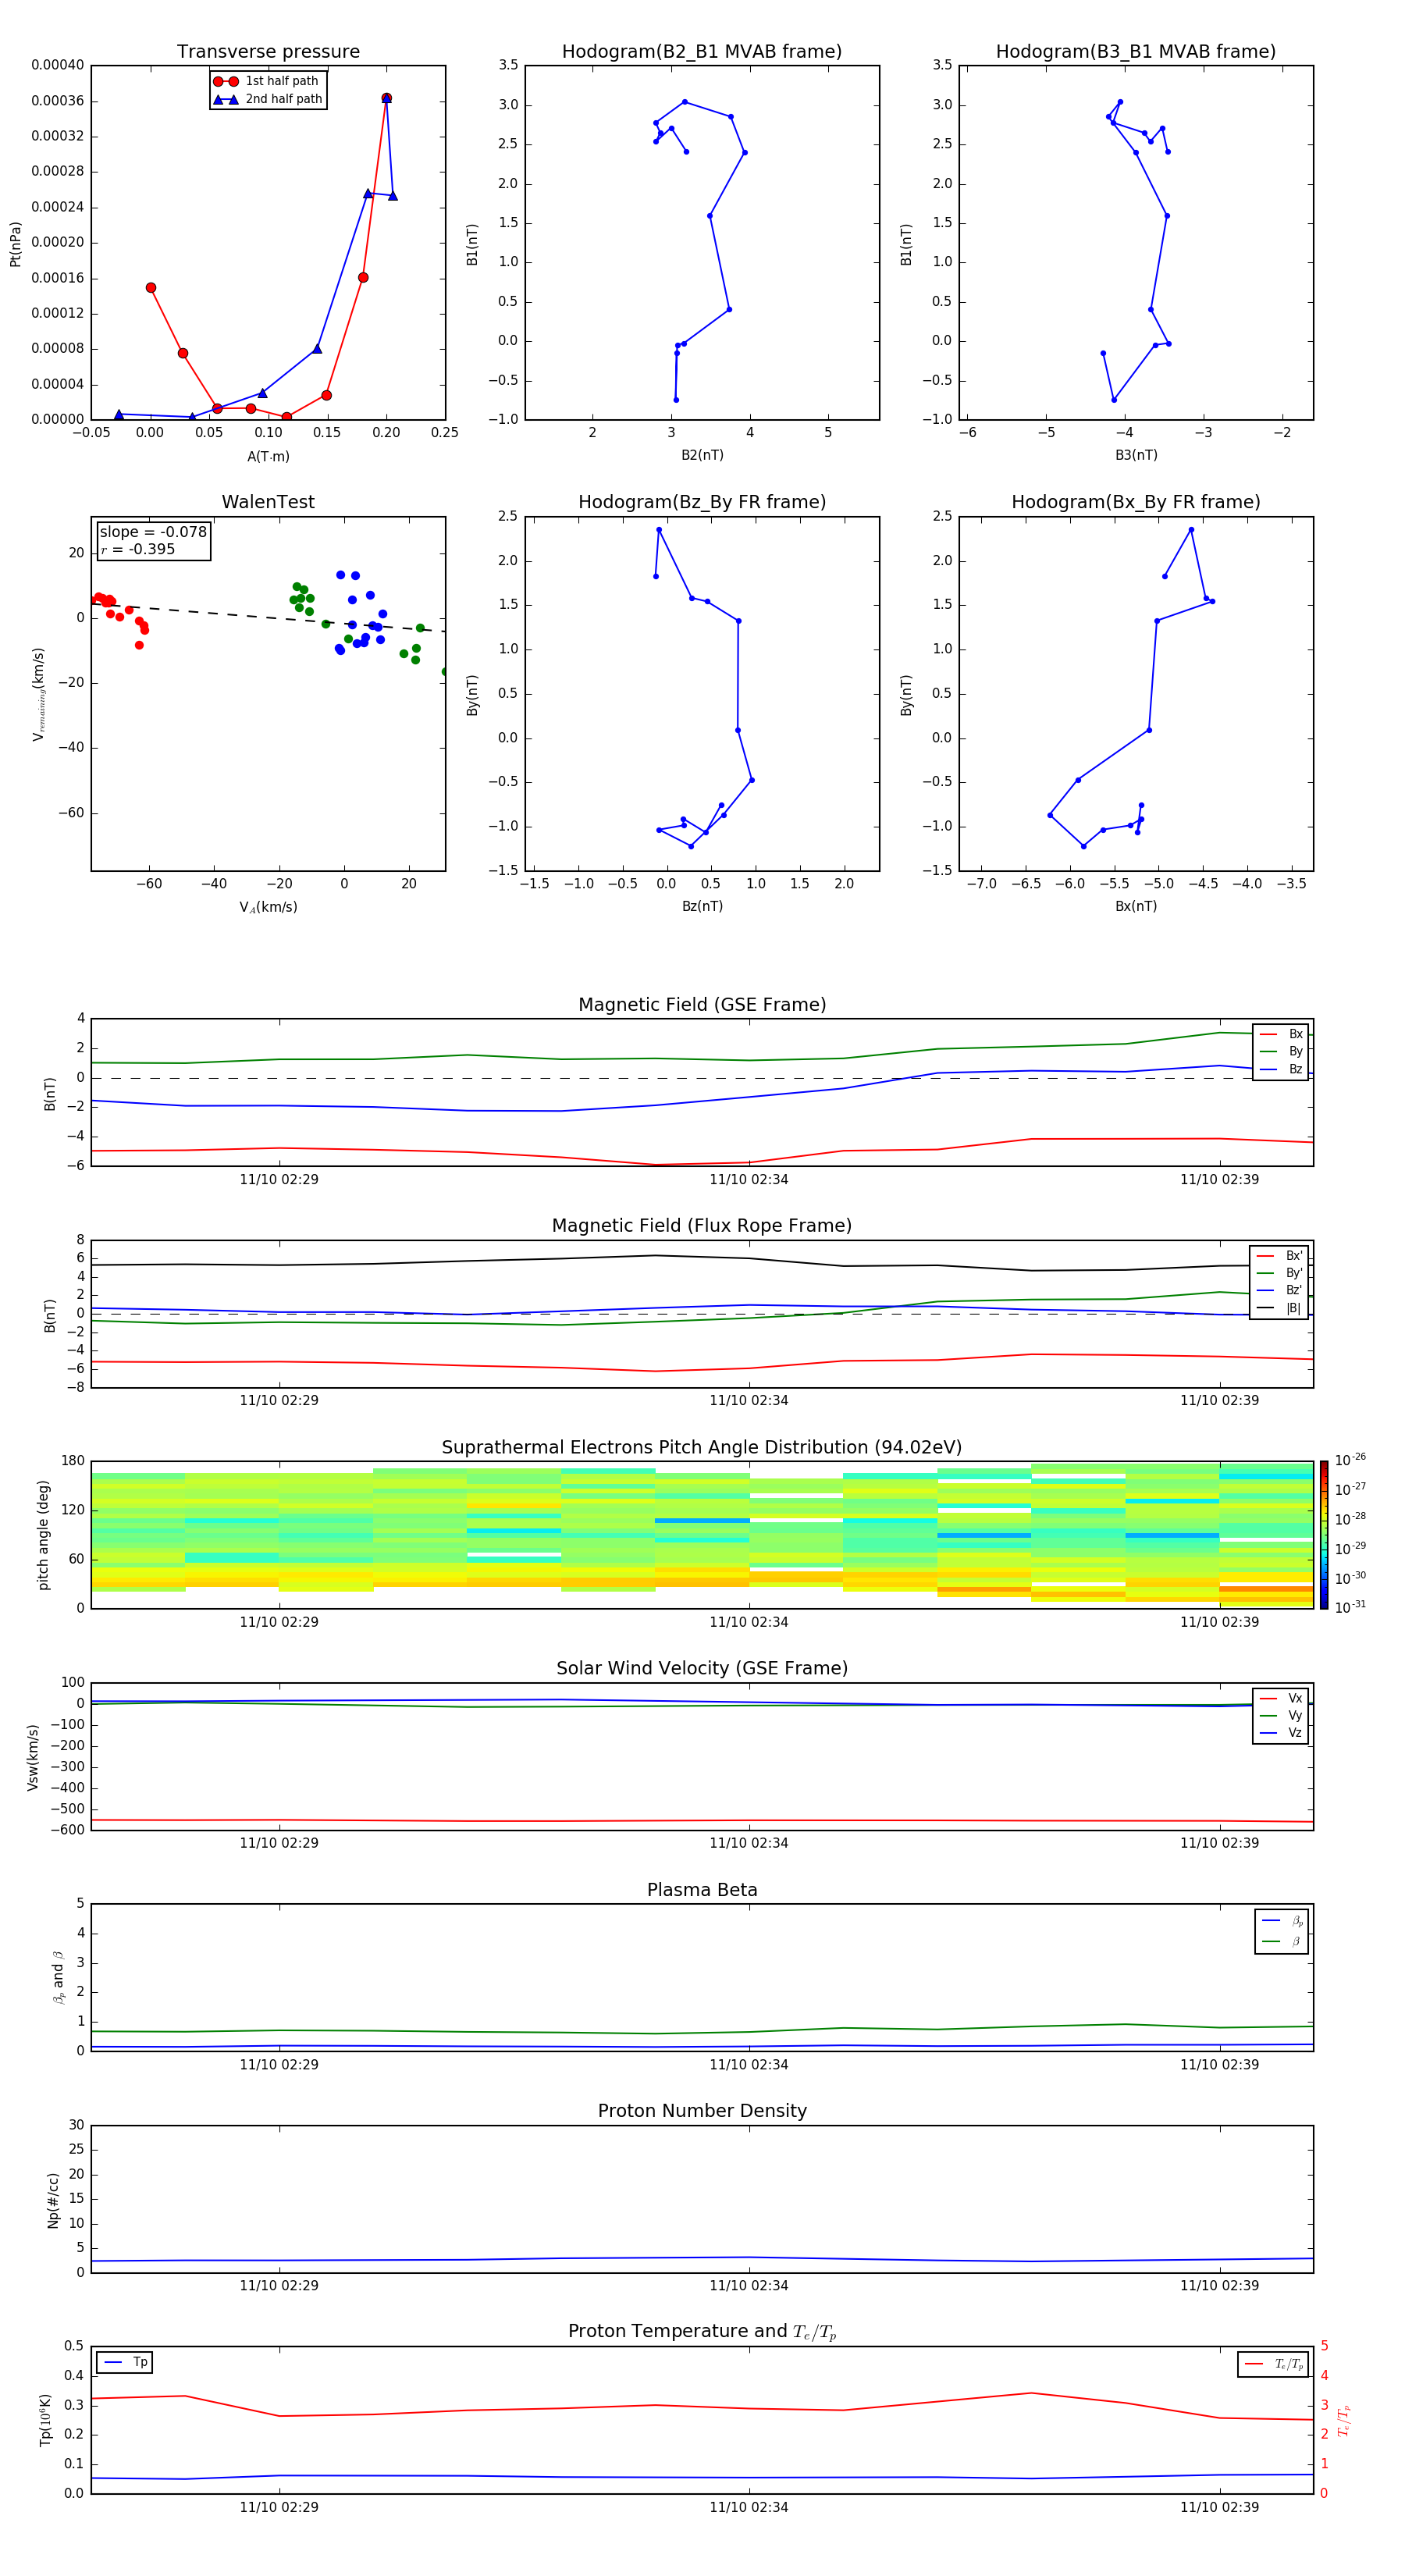Click the "10^-26" colorbar label
This screenshot has height=2576, width=1405.
[x=1350, y=1460]
